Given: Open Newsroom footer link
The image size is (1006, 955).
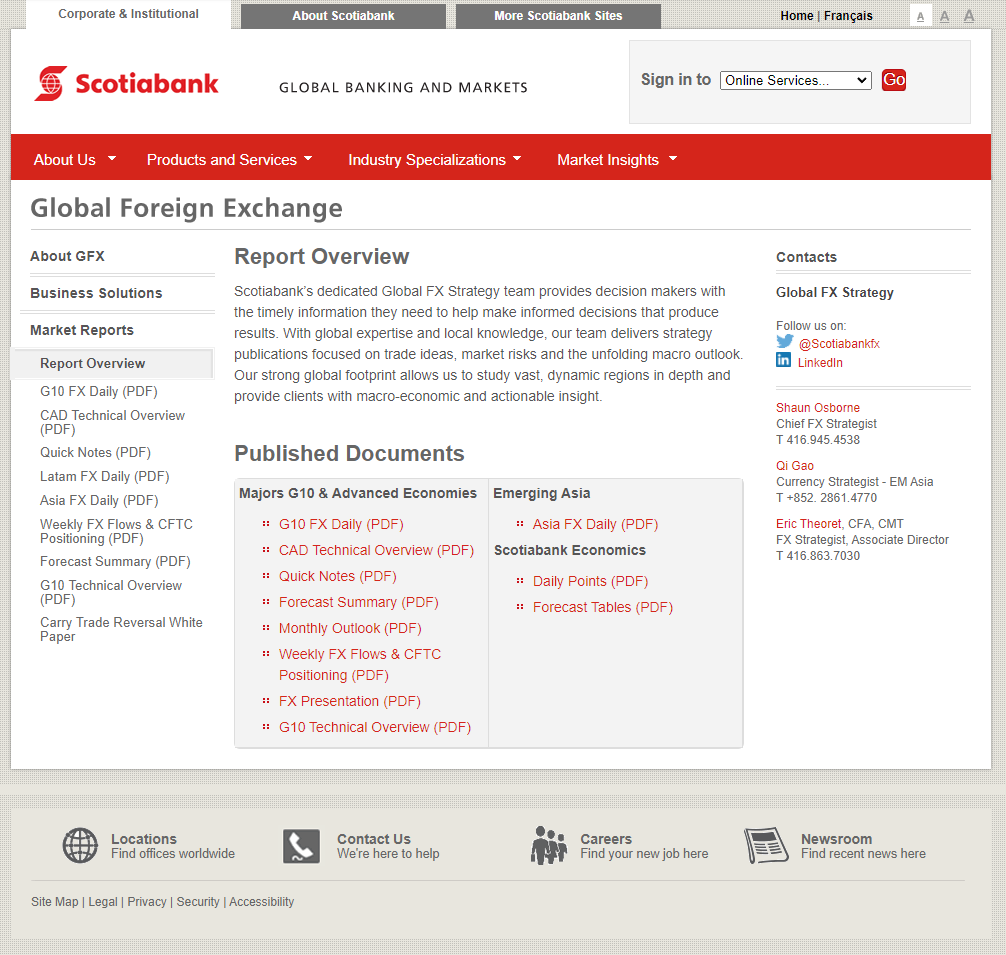Looking at the screenshot, I should pos(836,839).
